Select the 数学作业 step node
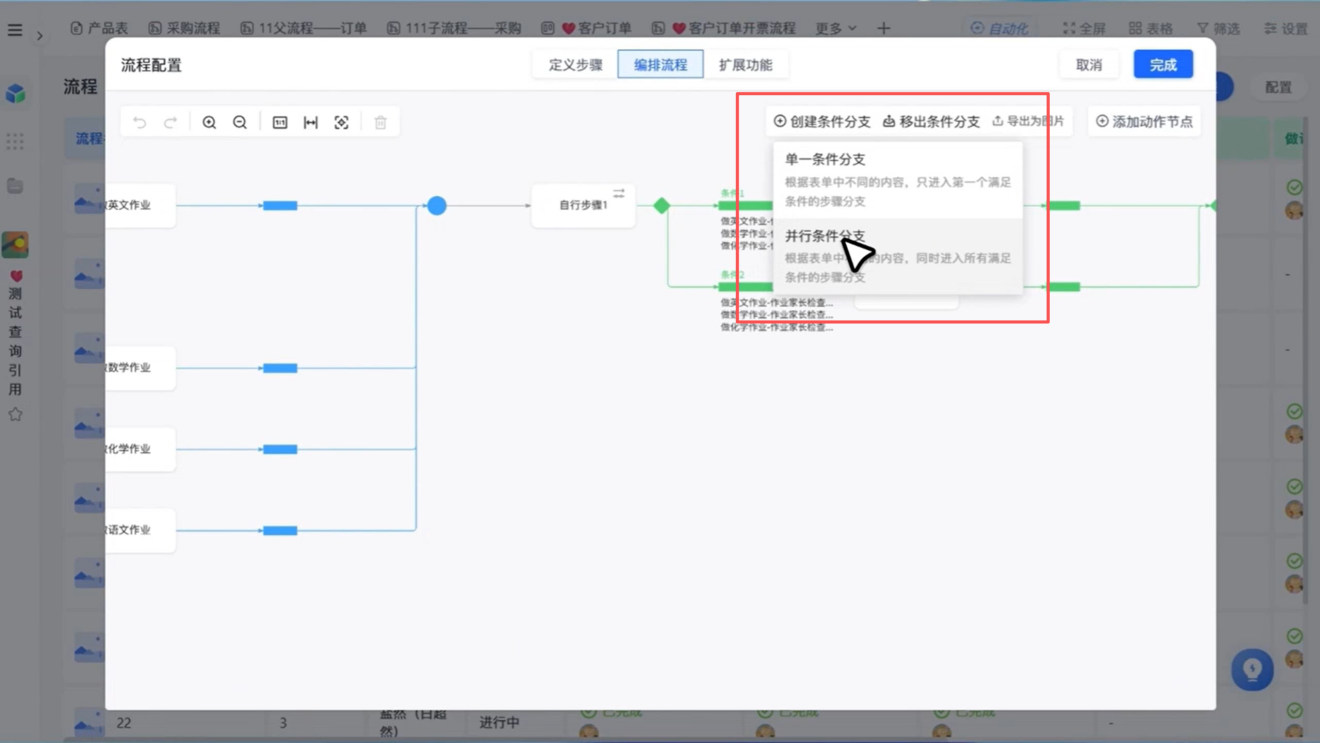The image size is (1320, 743). point(140,368)
